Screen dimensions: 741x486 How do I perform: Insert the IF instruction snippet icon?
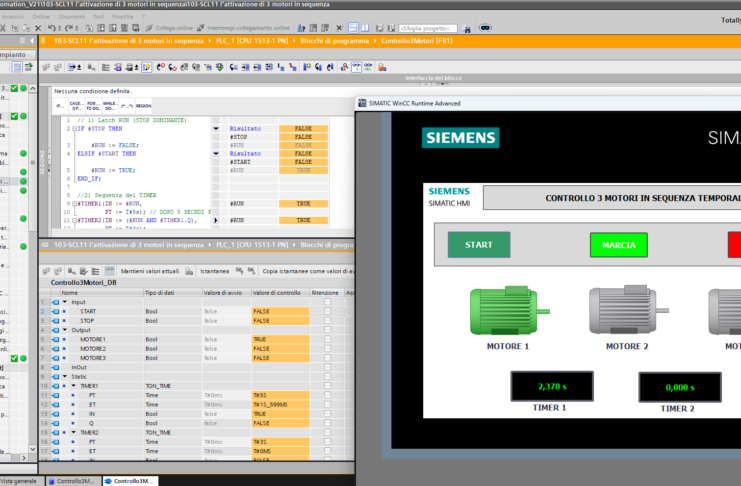[61, 105]
